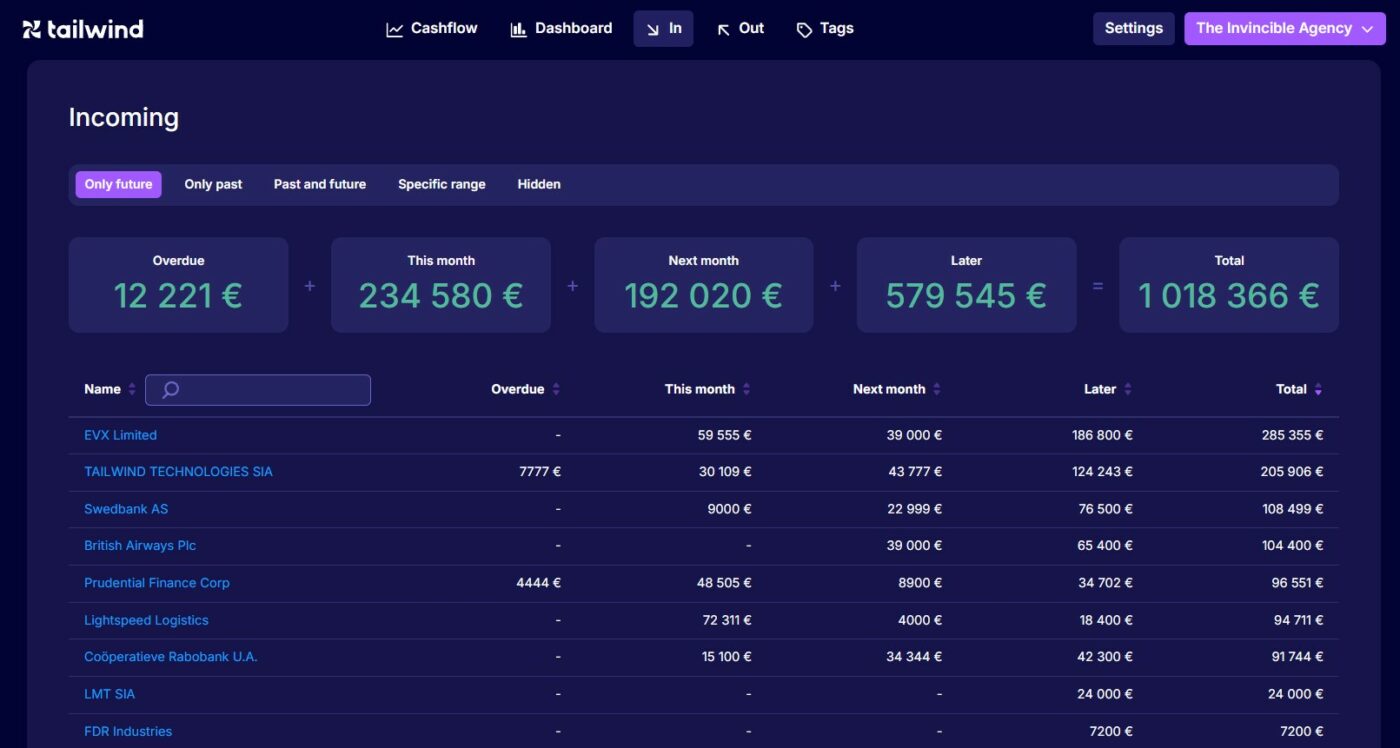Click the Cashflow chart icon
The width and height of the screenshot is (1400, 748).
(395, 29)
